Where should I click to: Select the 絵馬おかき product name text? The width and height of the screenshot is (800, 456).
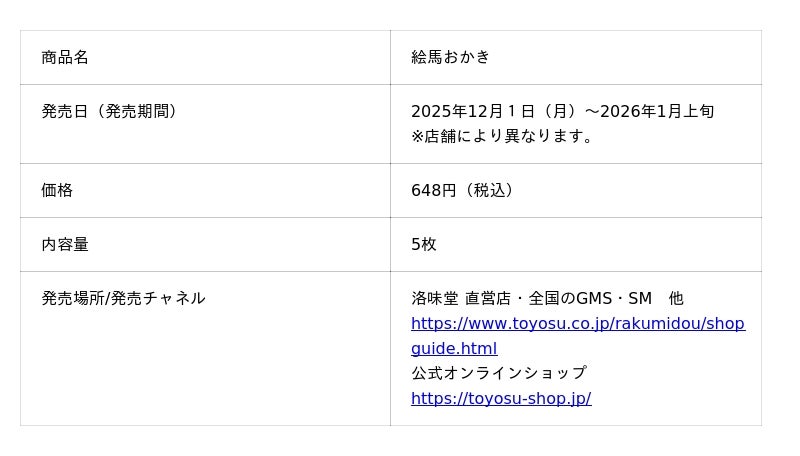click(450, 57)
